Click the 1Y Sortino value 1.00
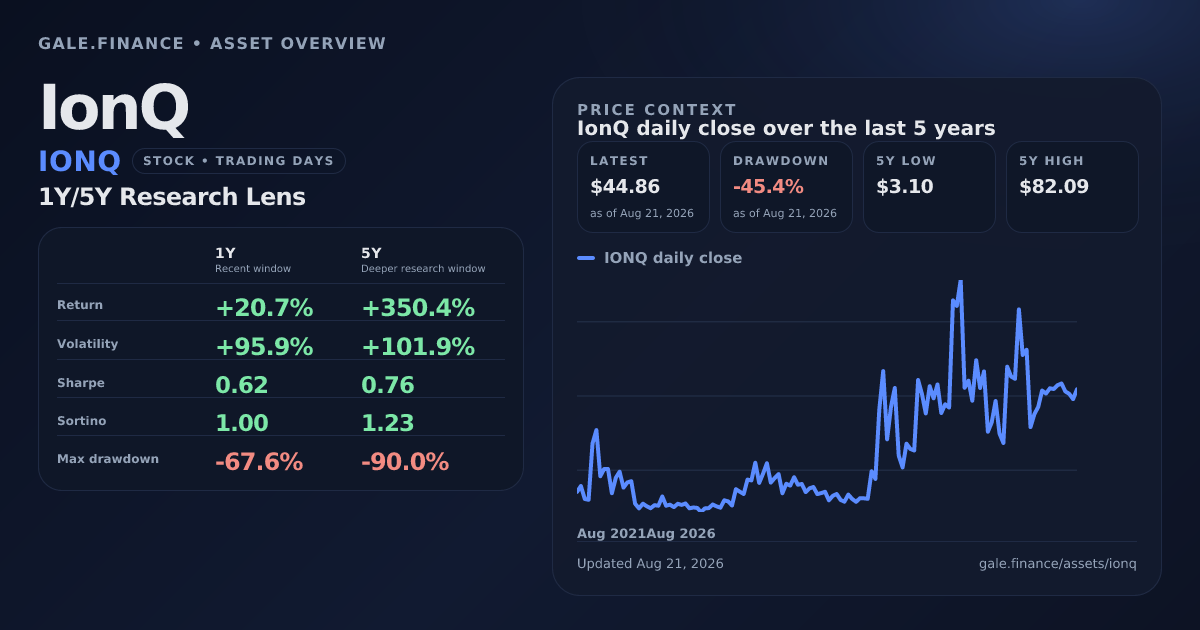Image resolution: width=1200 pixels, height=630 pixels. [x=242, y=424]
